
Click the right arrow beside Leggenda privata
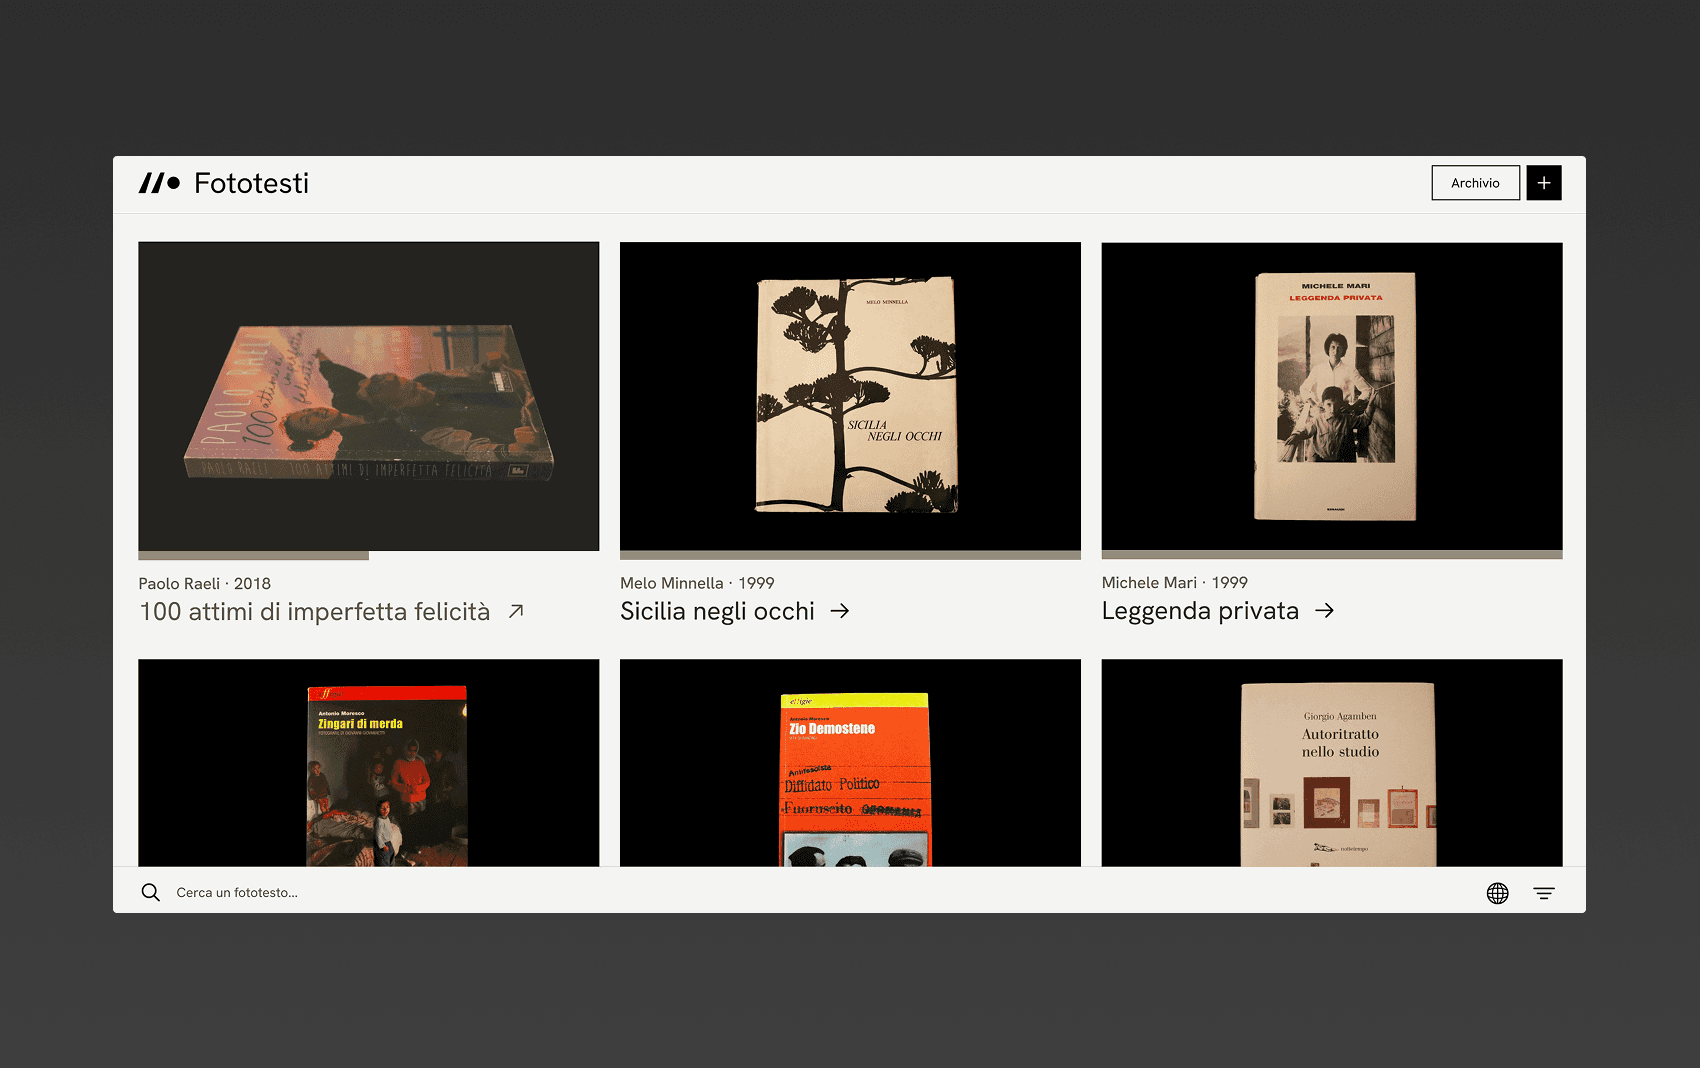(x=1325, y=610)
